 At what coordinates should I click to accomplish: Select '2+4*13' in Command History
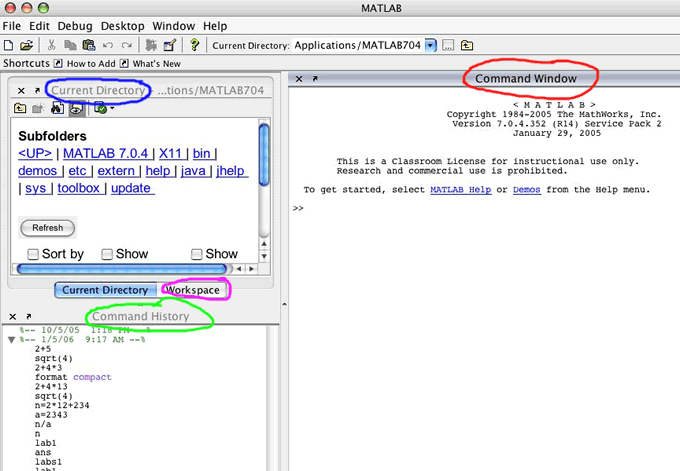pos(51,386)
